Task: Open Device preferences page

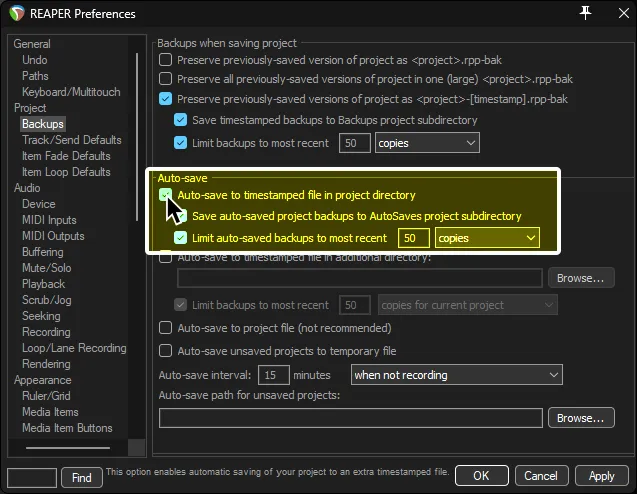Action: coord(39,204)
